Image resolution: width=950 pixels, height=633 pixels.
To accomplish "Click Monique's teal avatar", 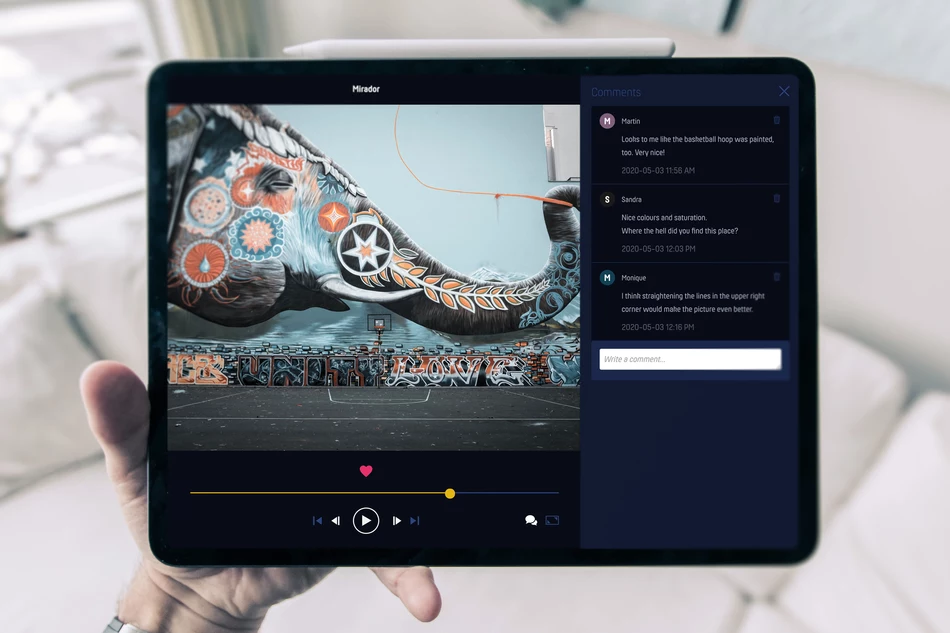I will point(607,277).
